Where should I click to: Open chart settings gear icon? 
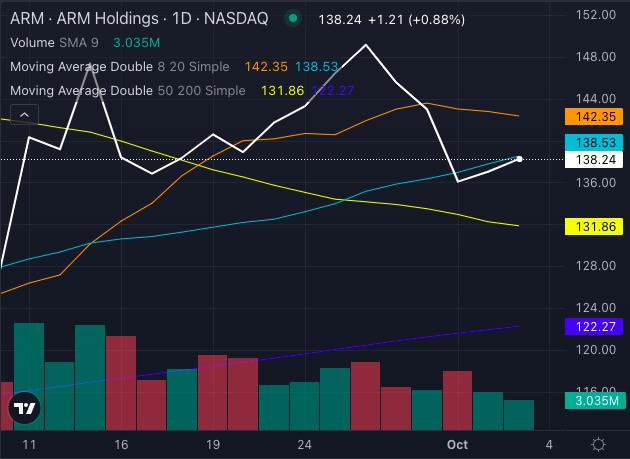(598, 445)
